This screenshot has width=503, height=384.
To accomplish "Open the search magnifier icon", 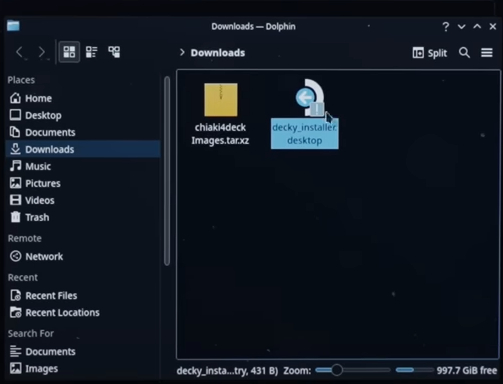I will pos(464,53).
